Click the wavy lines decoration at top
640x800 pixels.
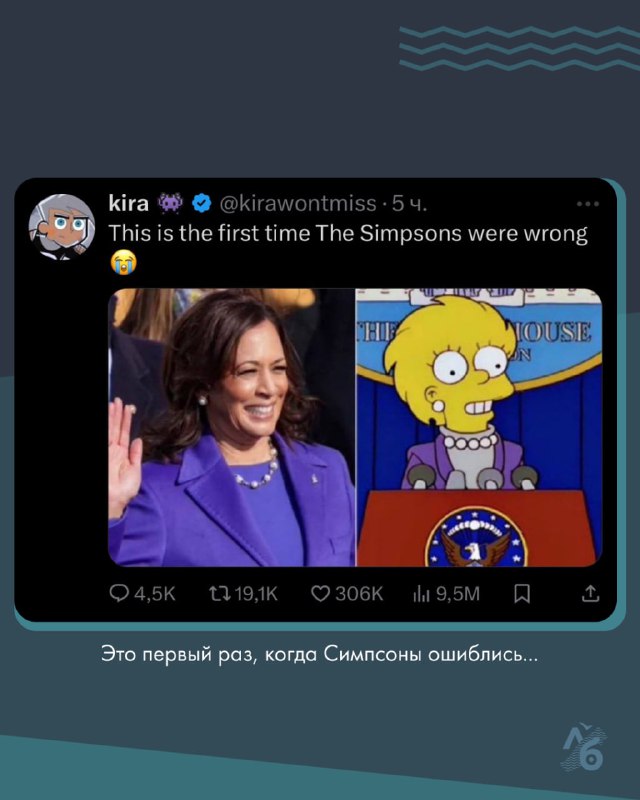(520, 48)
